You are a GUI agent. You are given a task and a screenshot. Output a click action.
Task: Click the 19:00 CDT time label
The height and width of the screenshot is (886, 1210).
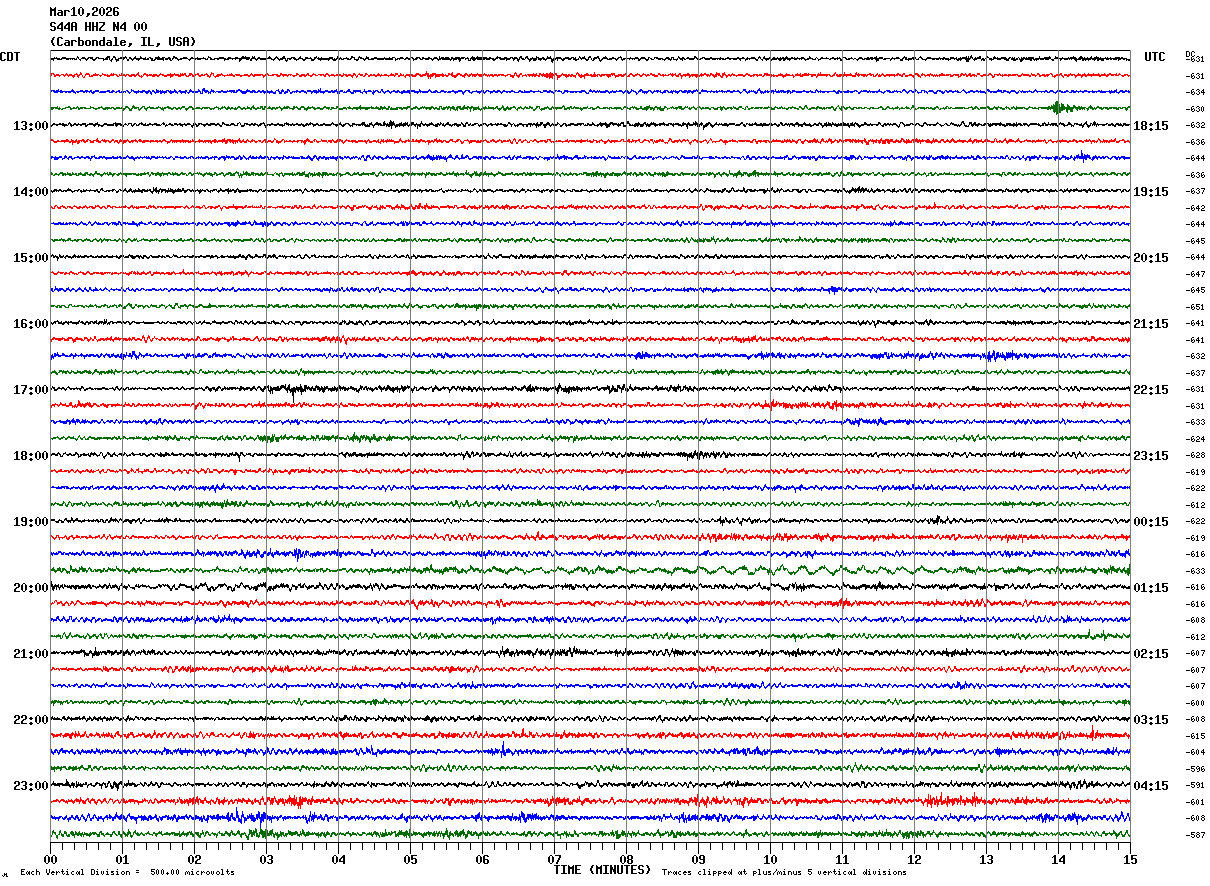pyautogui.click(x=31, y=522)
